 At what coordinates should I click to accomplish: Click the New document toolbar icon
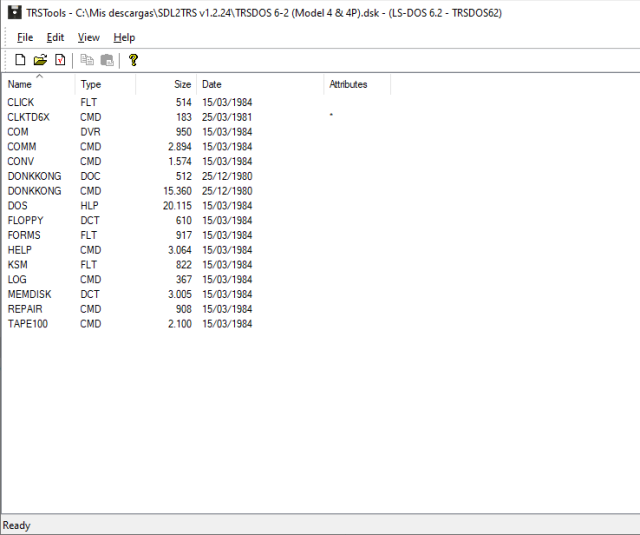[20, 60]
